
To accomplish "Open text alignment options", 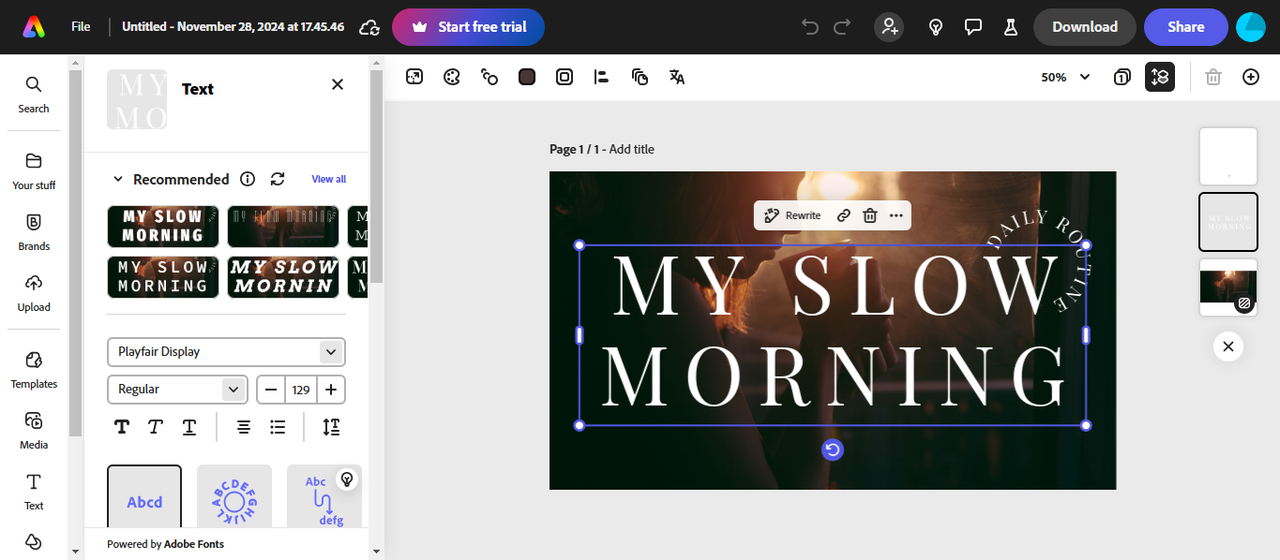I will (x=243, y=427).
